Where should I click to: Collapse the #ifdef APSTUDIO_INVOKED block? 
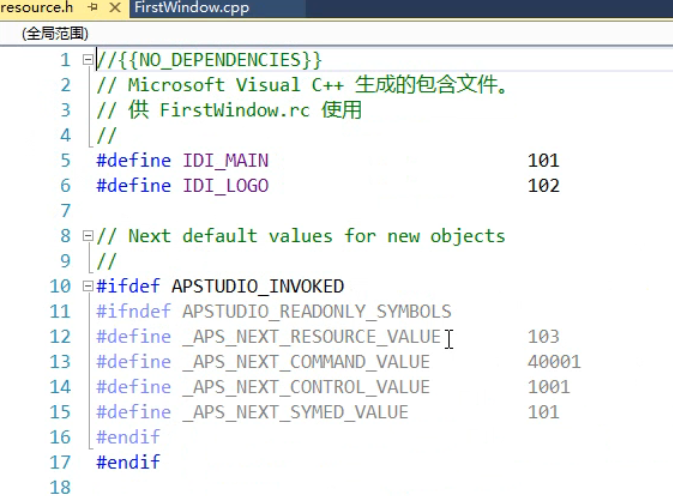coord(87,286)
